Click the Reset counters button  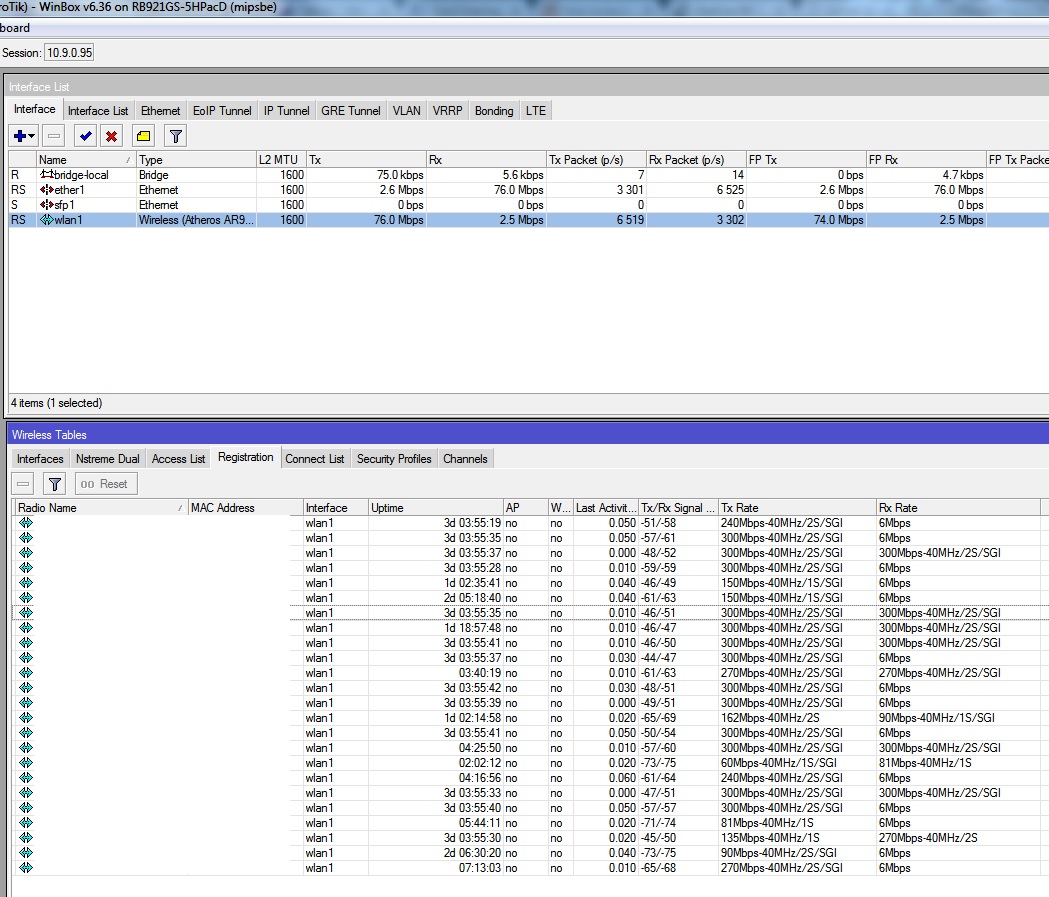[x=106, y=484]
